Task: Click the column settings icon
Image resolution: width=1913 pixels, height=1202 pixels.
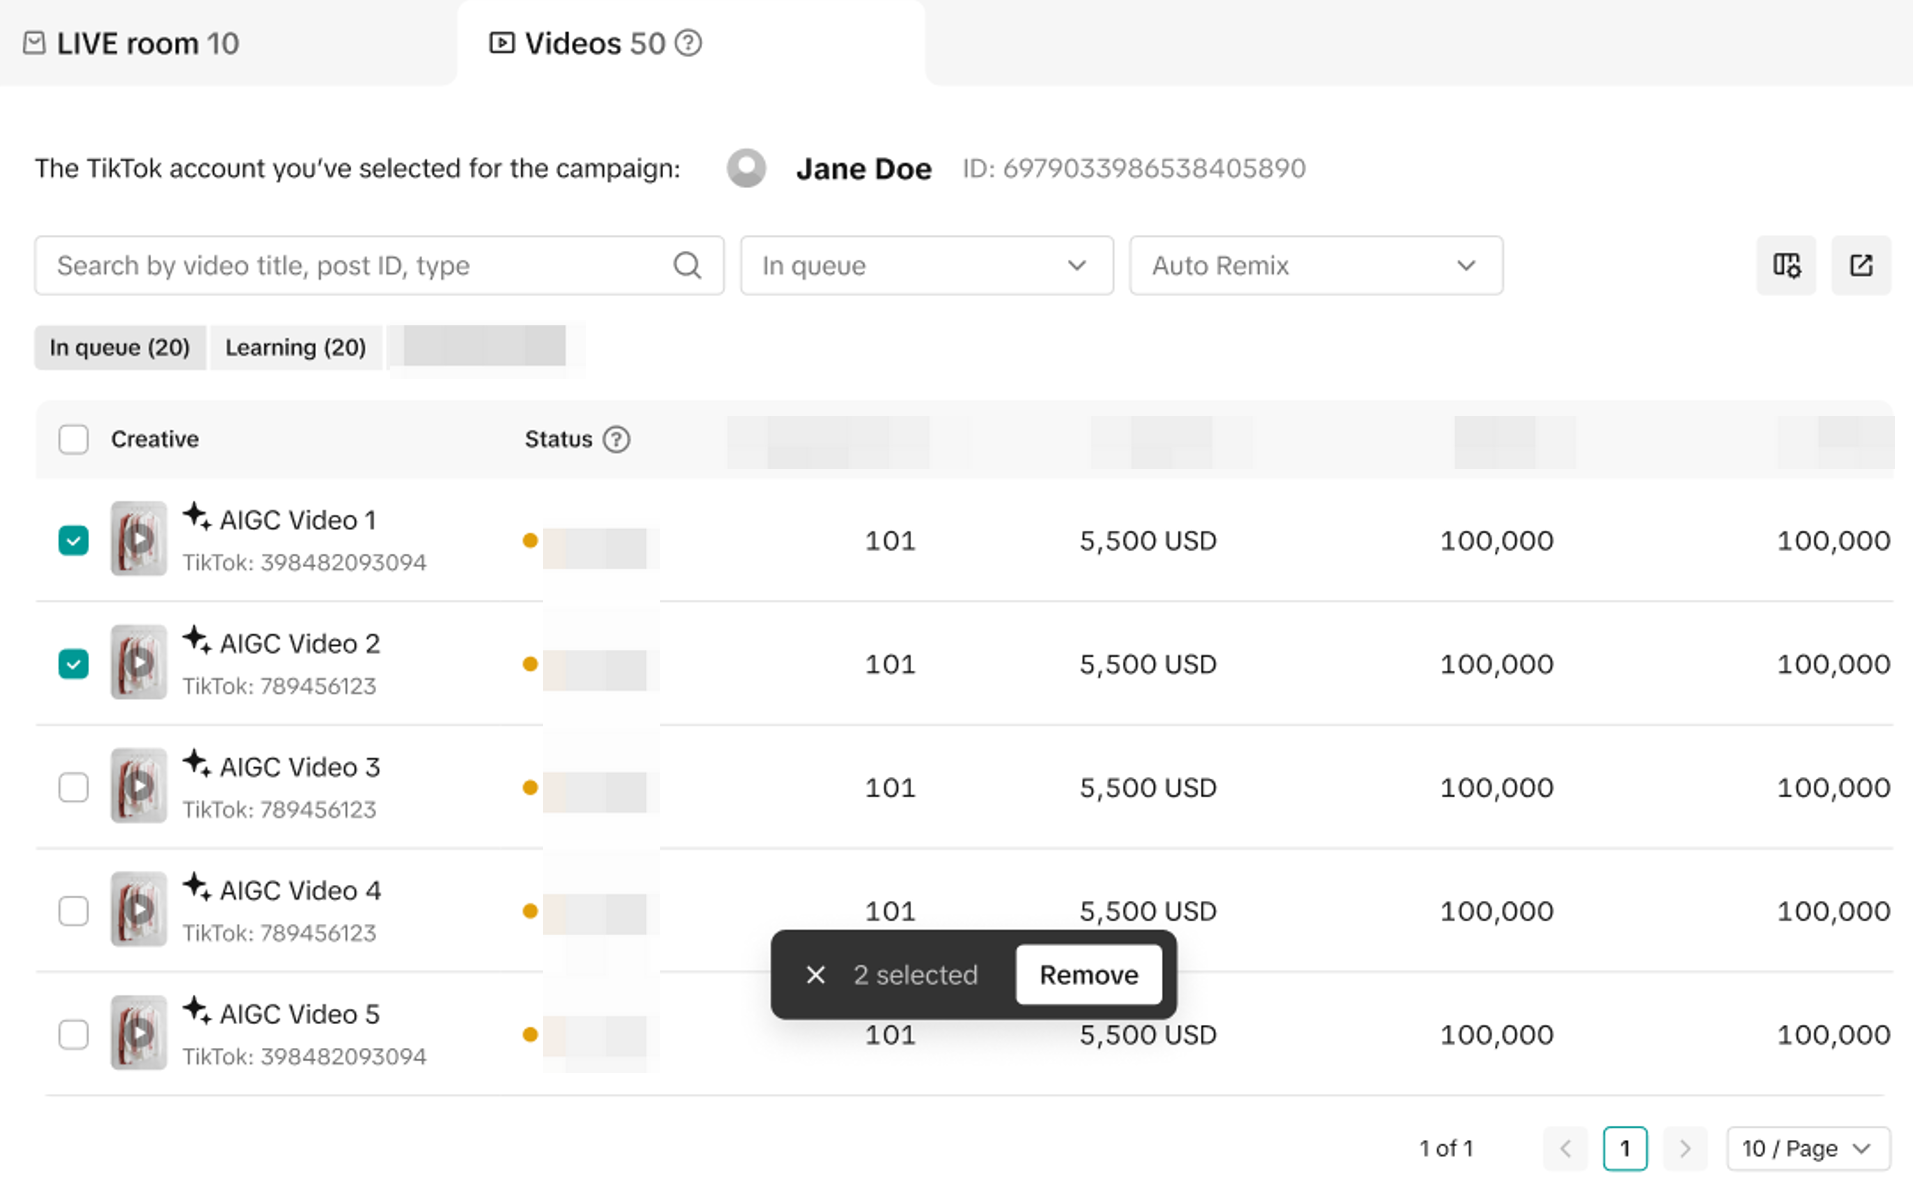Action: tap(1786, 265)
